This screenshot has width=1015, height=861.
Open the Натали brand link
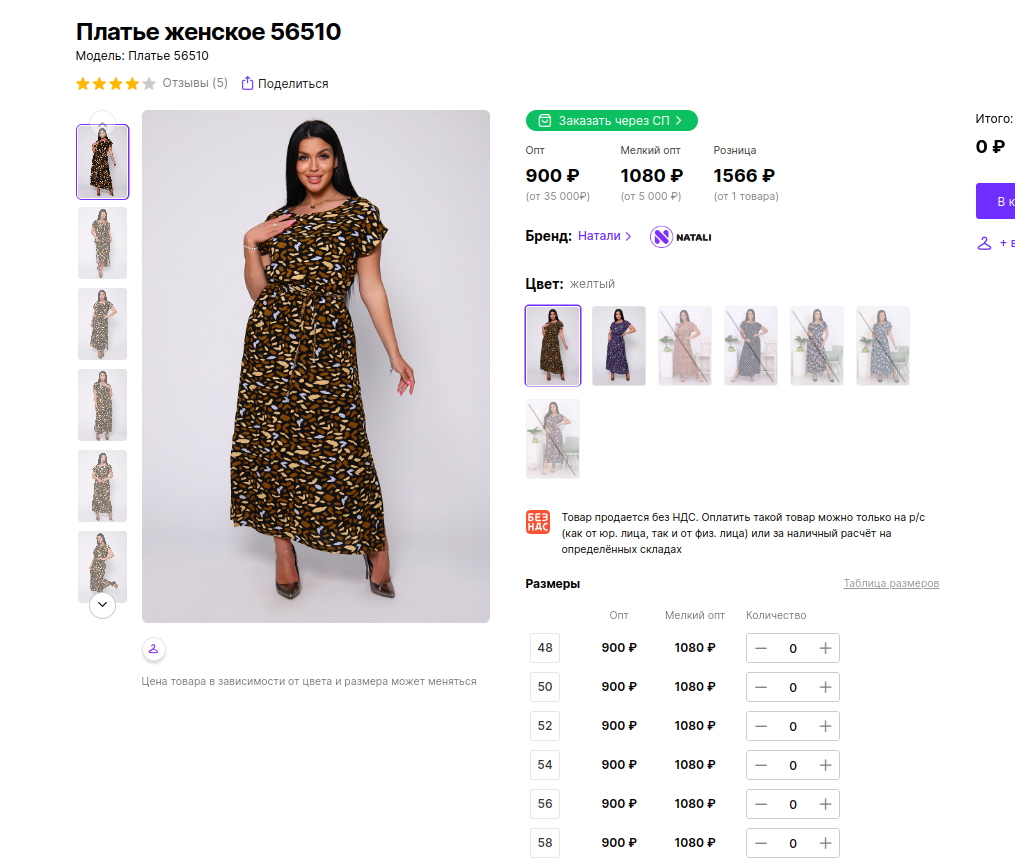click(x=604, y=236)
